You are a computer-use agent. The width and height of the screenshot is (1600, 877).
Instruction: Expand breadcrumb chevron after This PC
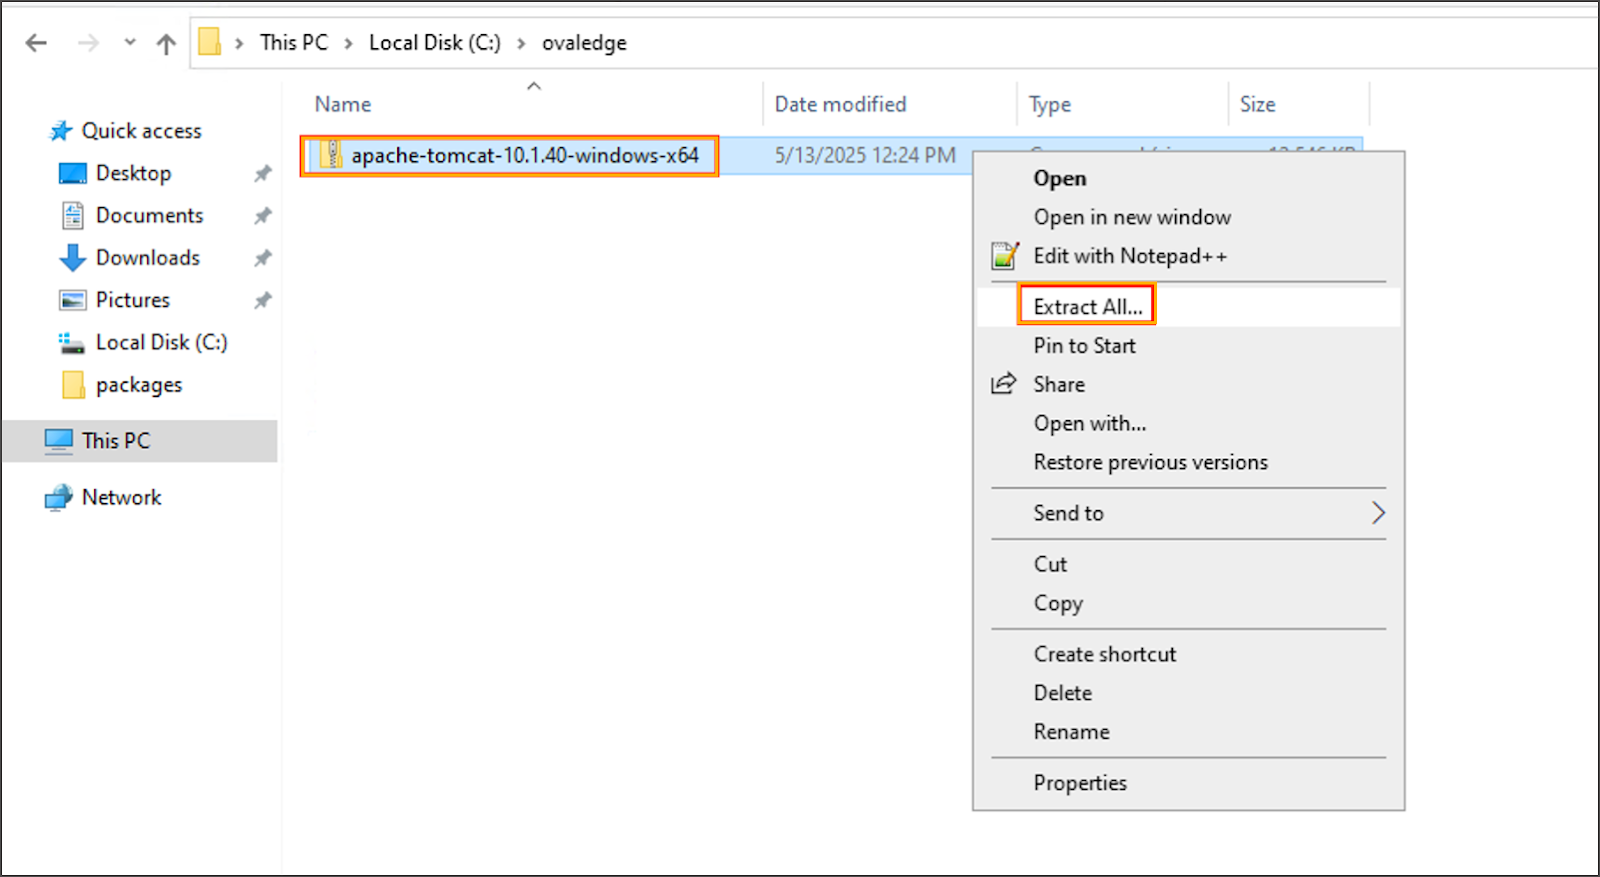click(x=348, y=43)
